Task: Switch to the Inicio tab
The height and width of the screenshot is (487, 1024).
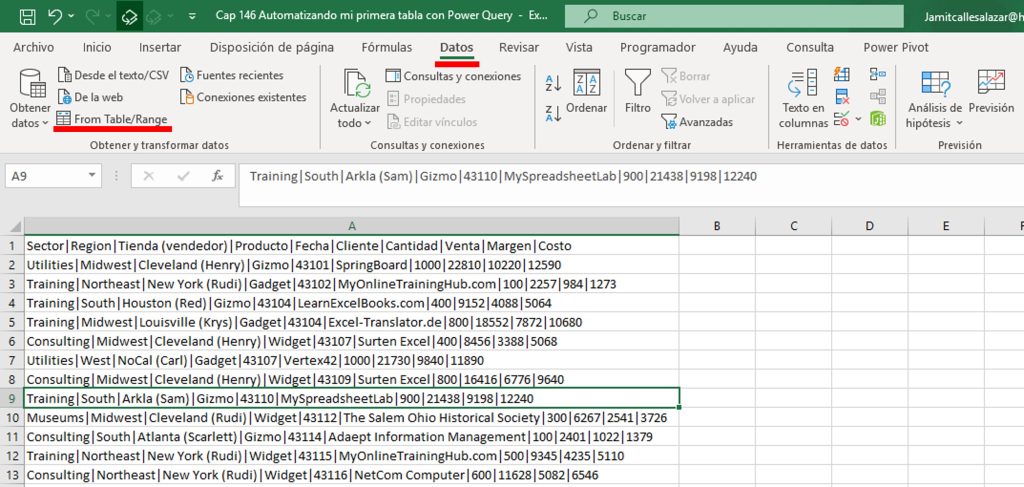Action: point(97,48)
